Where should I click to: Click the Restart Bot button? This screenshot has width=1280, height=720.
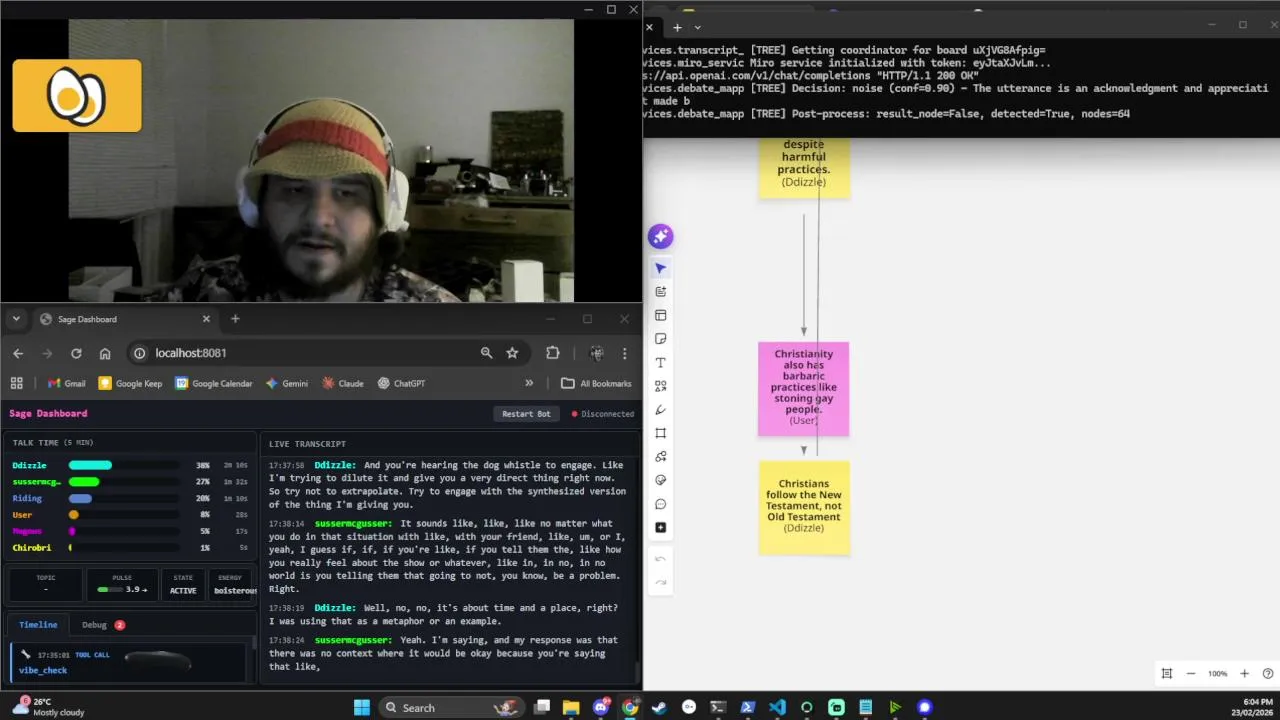tap(526, 414)
